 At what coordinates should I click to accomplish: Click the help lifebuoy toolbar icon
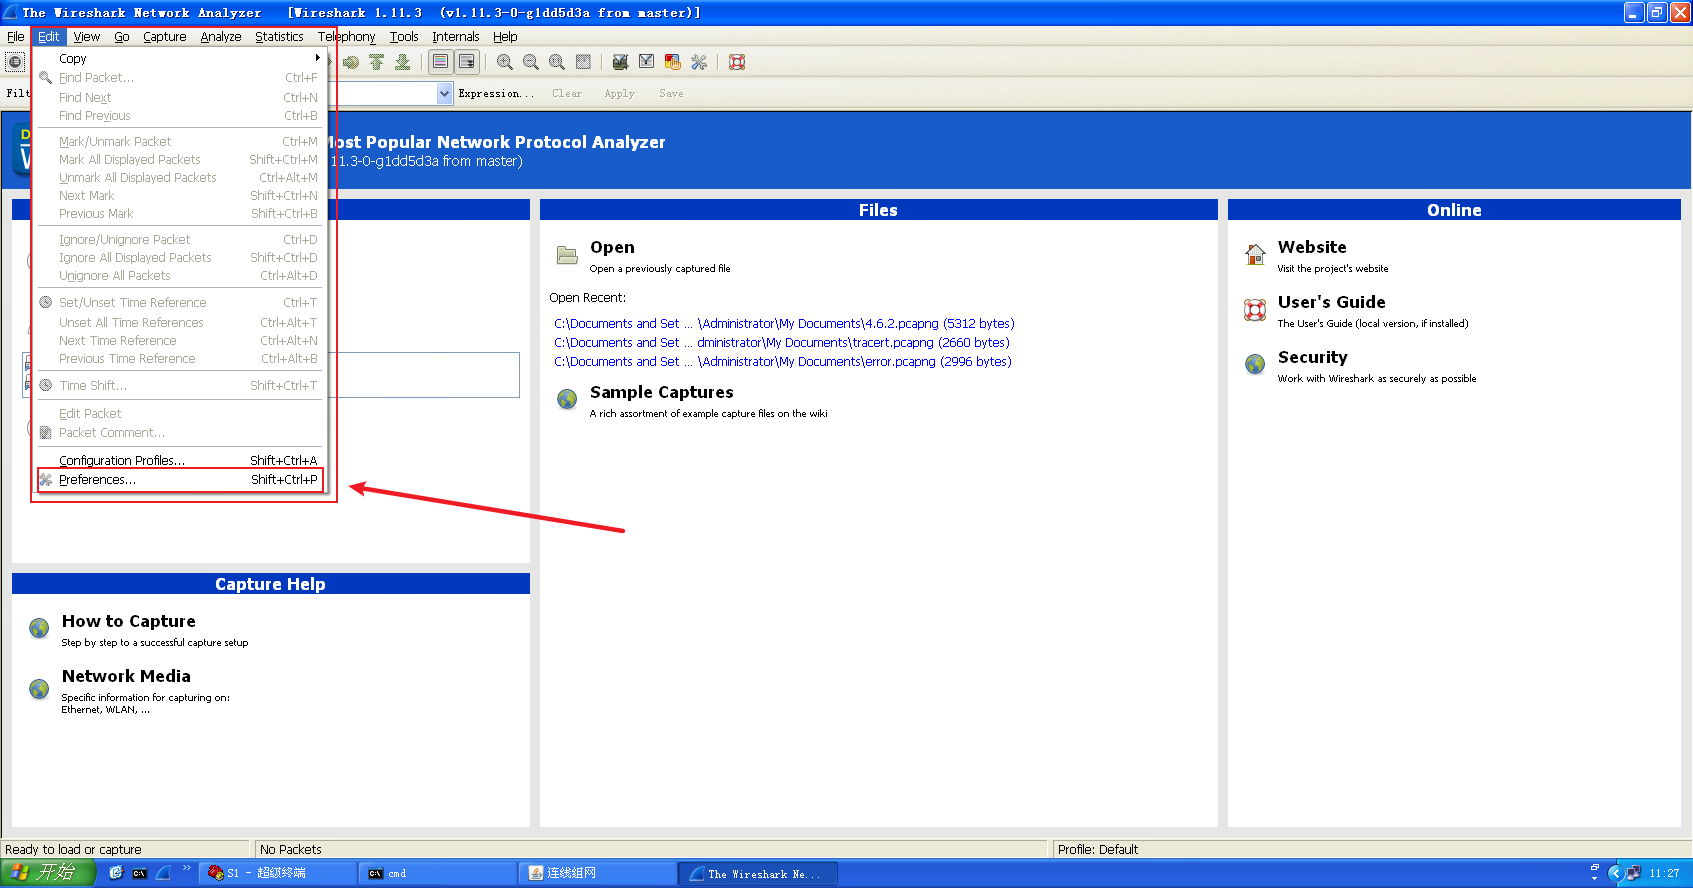(737, 62)
